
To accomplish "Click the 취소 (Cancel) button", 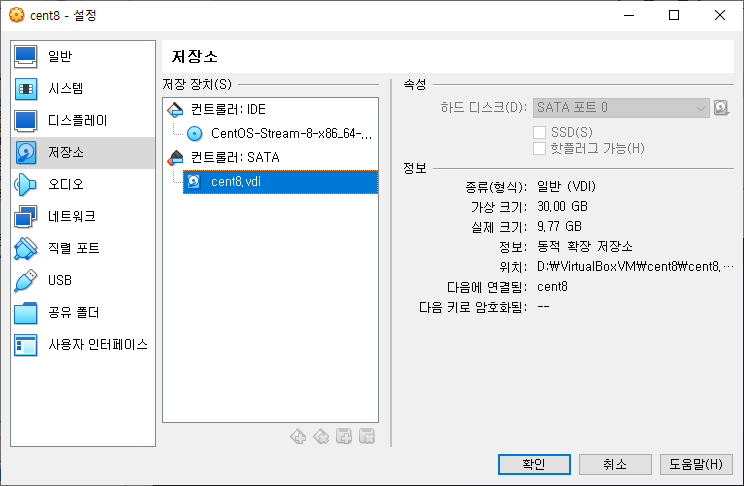I will [615, 464].
